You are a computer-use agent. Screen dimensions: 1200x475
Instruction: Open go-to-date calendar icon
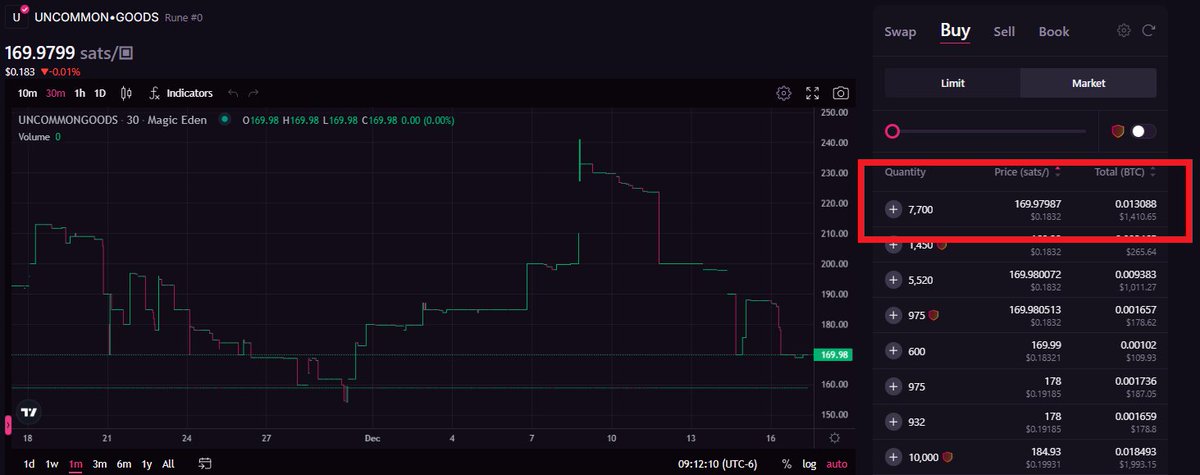(205, 463)
